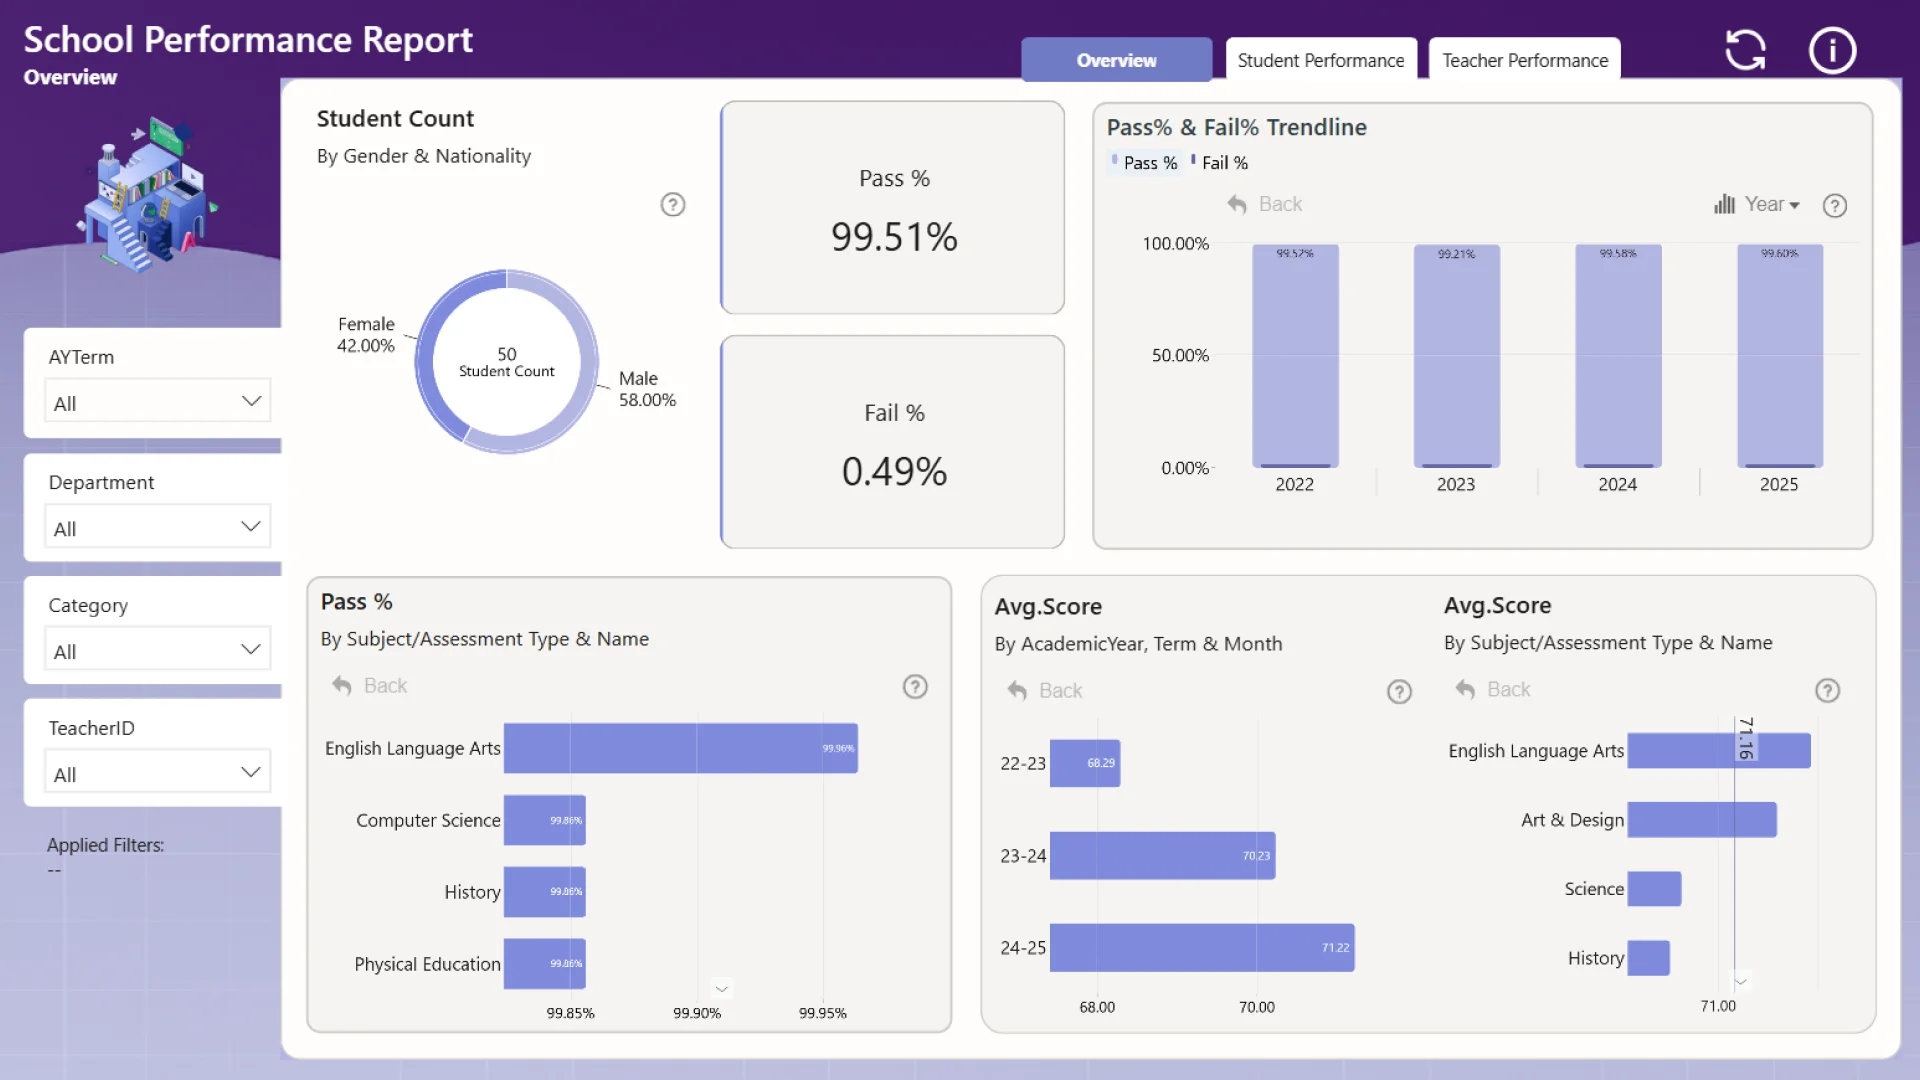
Task: Expand the AYTerm dropdown
Action: pos(157,402)
